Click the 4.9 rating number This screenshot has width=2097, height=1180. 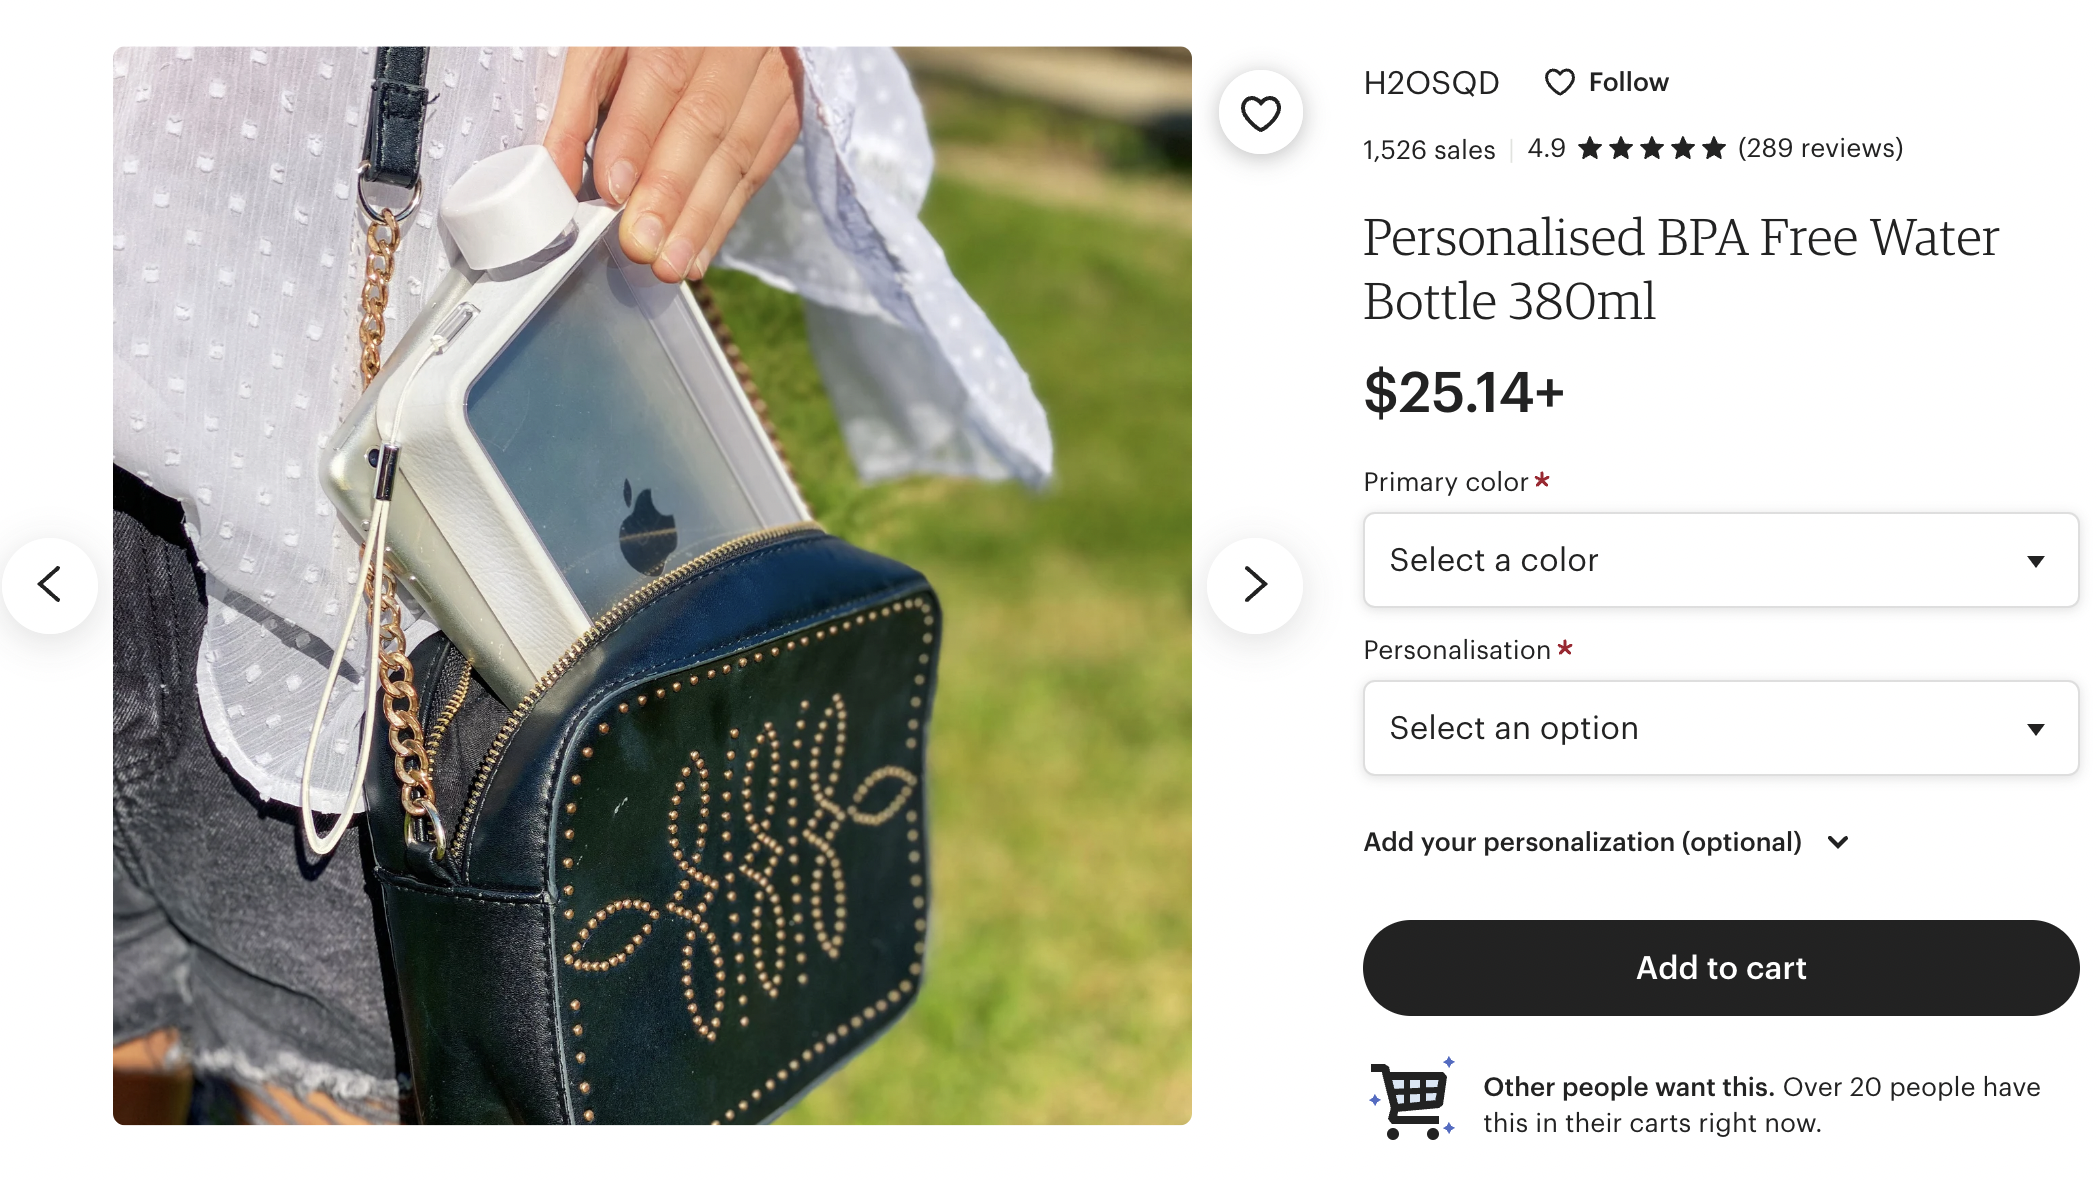(x=1546, y=148)
